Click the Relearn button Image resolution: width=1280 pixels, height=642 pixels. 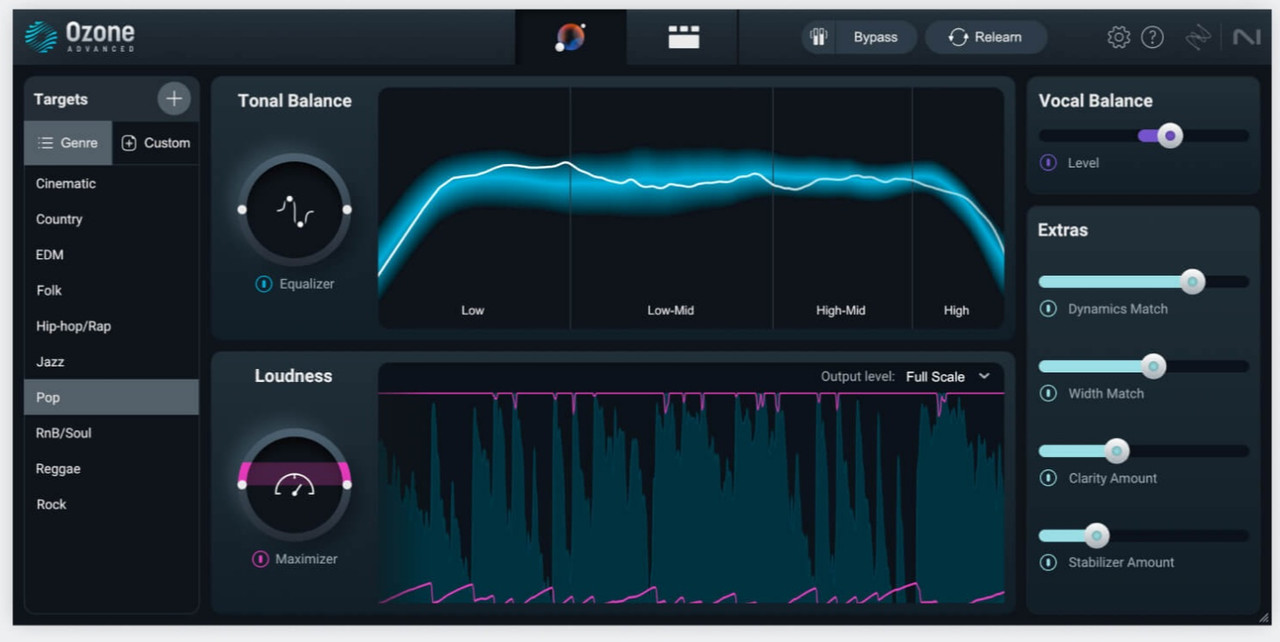coord(986,37)
